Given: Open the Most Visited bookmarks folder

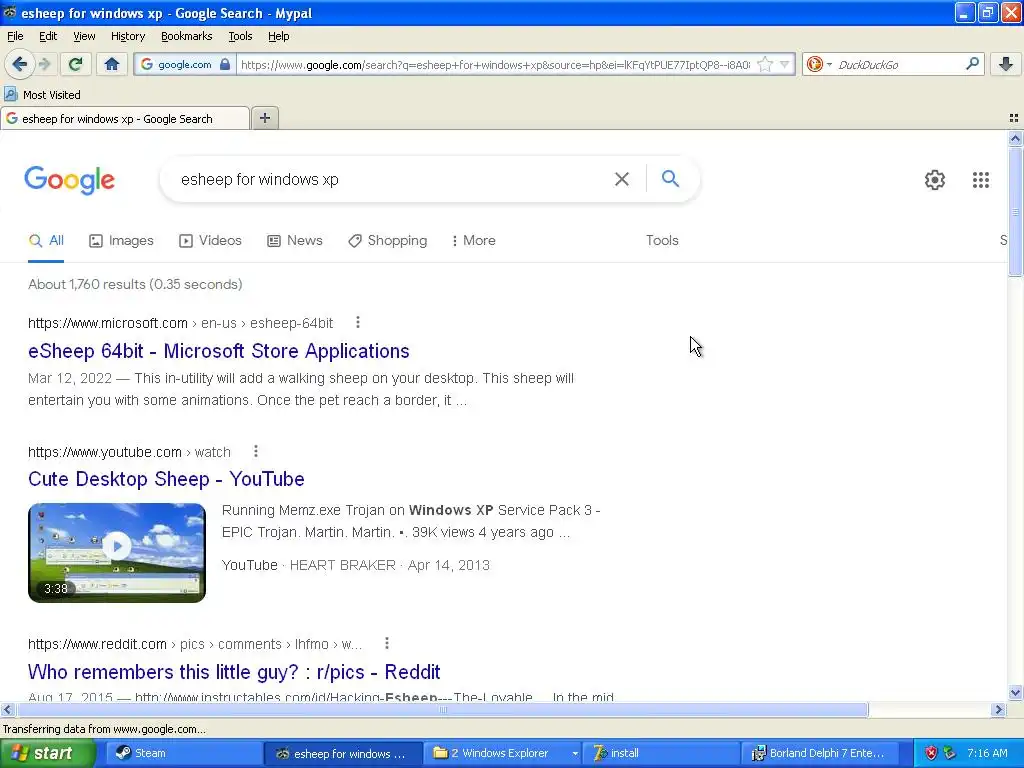Looking at the screenshot, I should tap(43, 95).
